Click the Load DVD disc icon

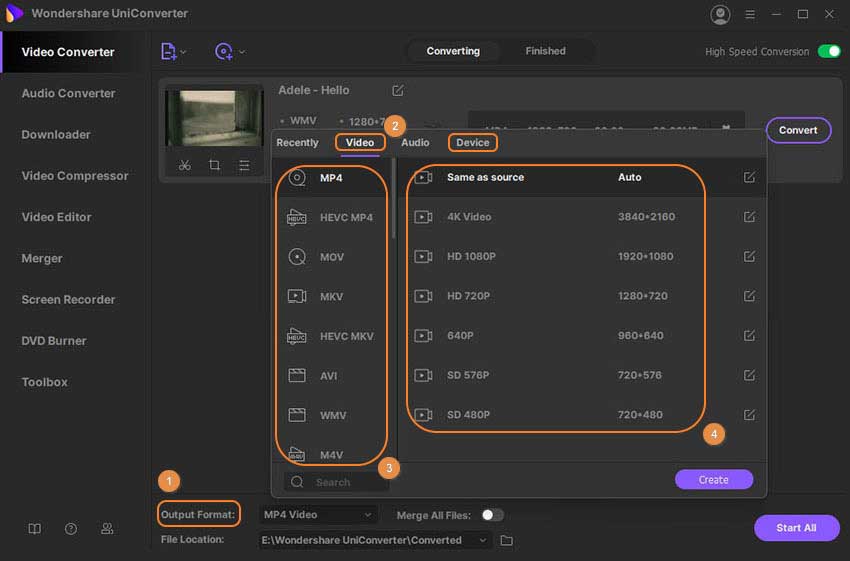[x=223, y=51]
